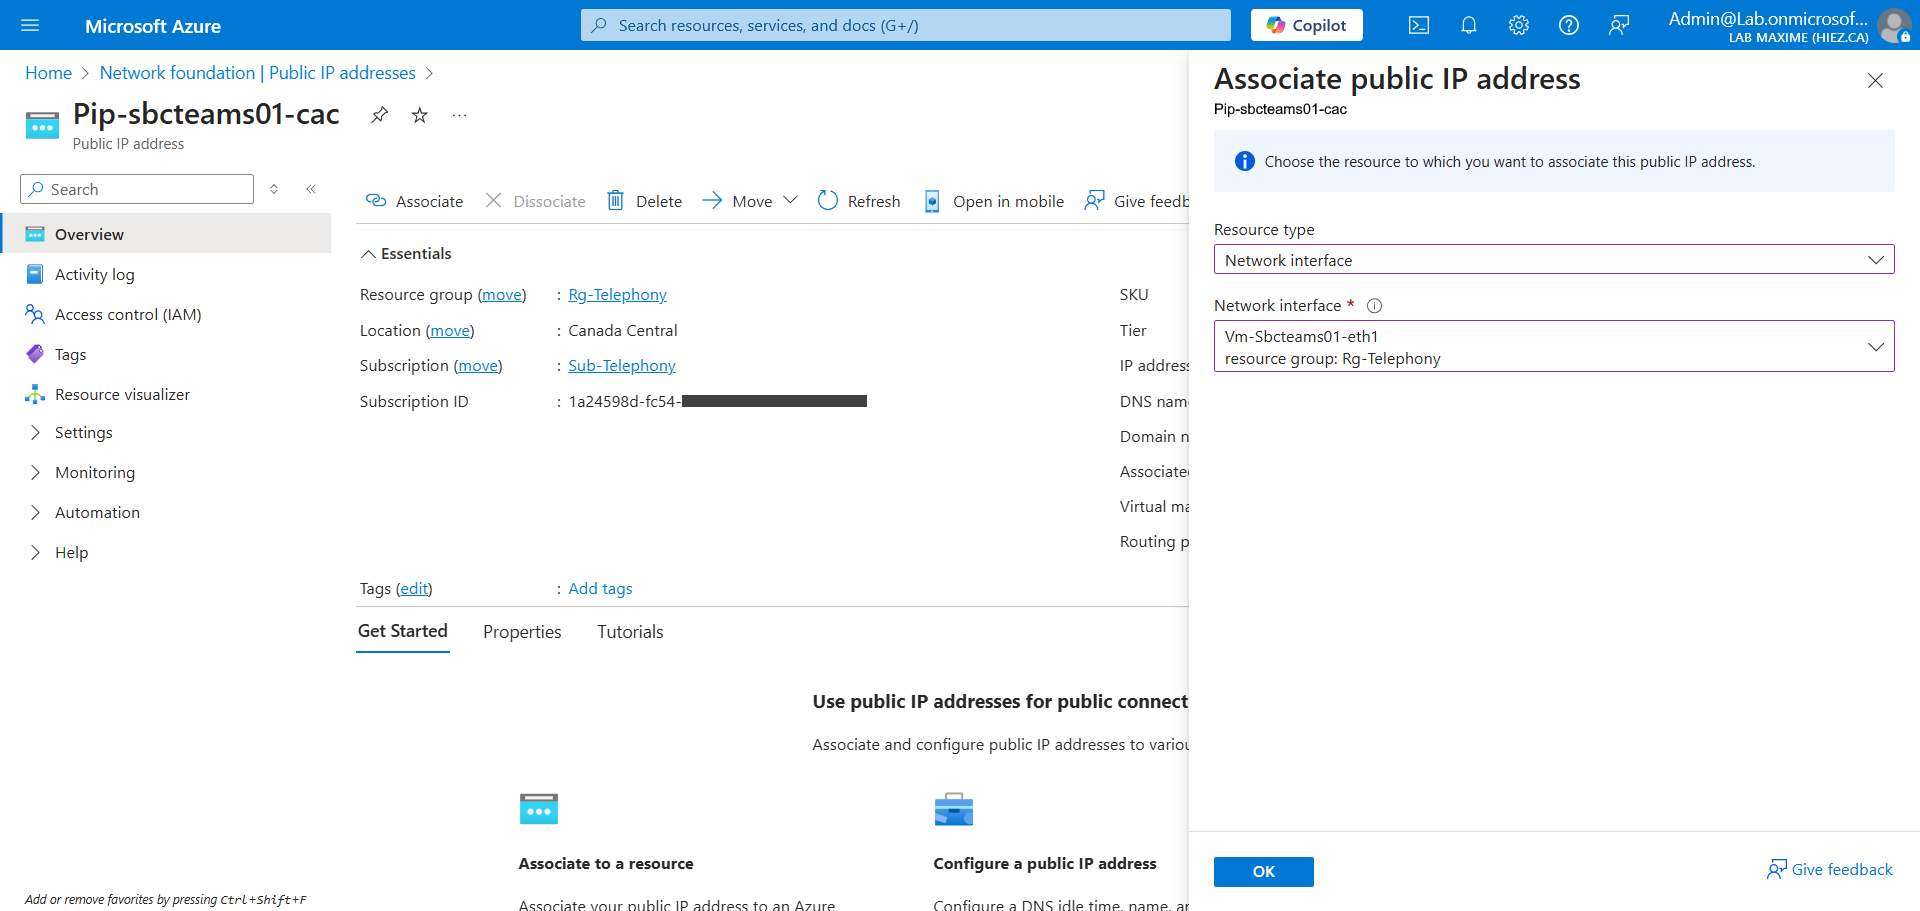Open the Rg-Telephony resource group link
The height and width of the screenshot is (911, 1920).
617,295
